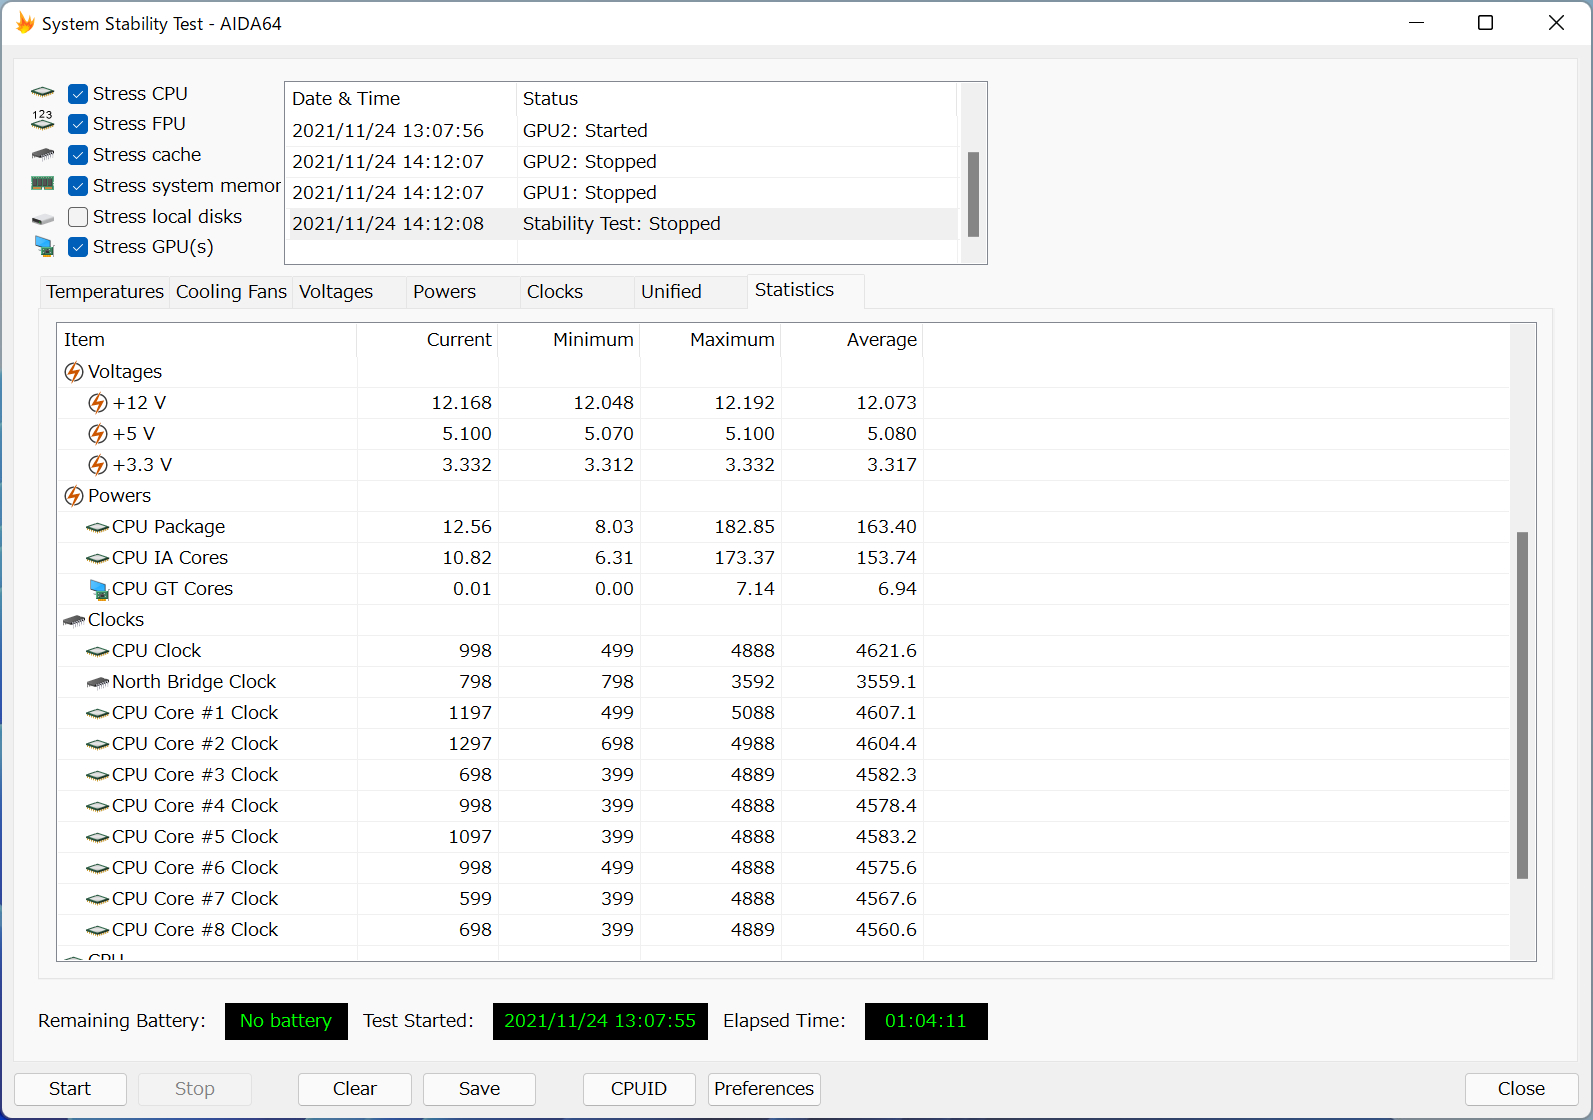
Task: Click the CPU Core #8 Clock icon
Action: tap(98, 930)
